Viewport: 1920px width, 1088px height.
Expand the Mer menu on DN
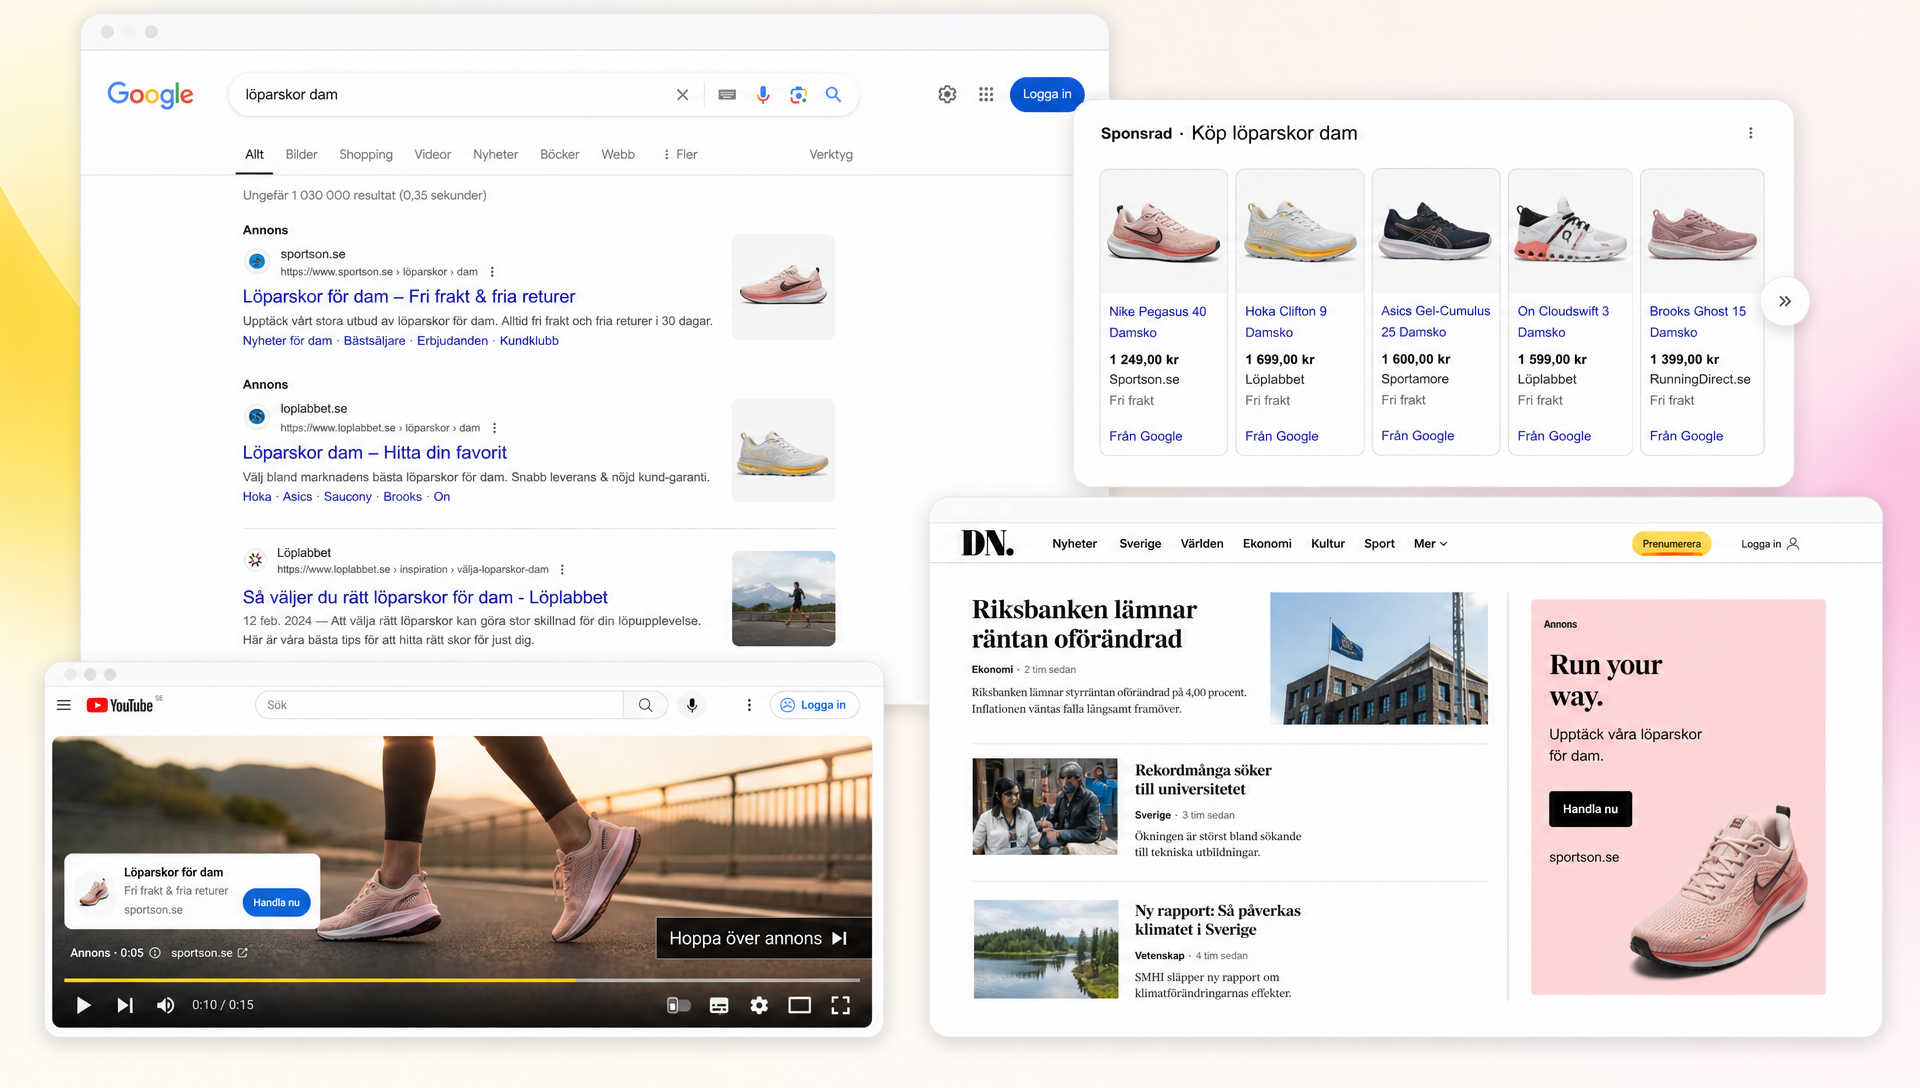pos(1431,544)
